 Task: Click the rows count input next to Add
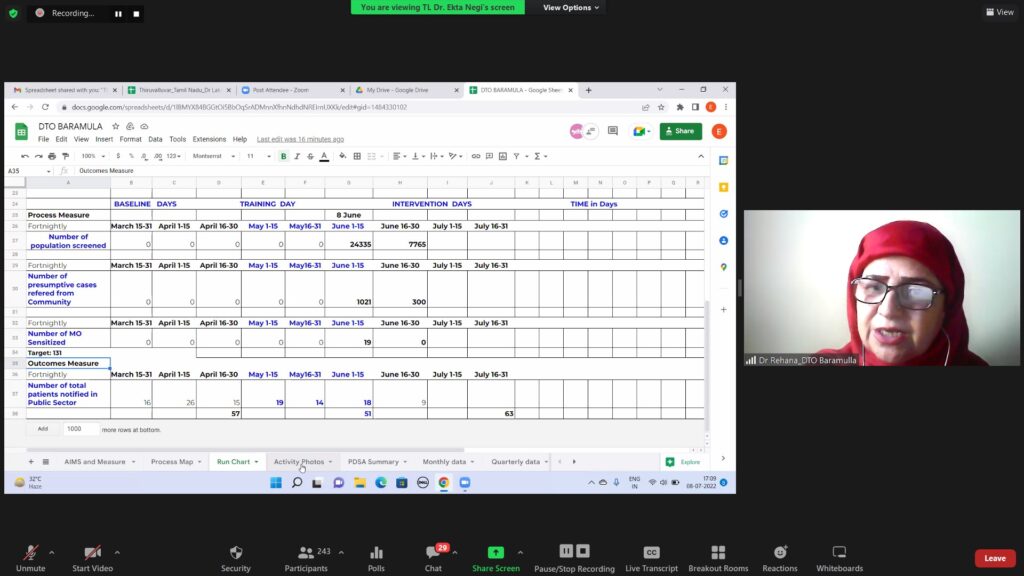click(x=80, y=429)
